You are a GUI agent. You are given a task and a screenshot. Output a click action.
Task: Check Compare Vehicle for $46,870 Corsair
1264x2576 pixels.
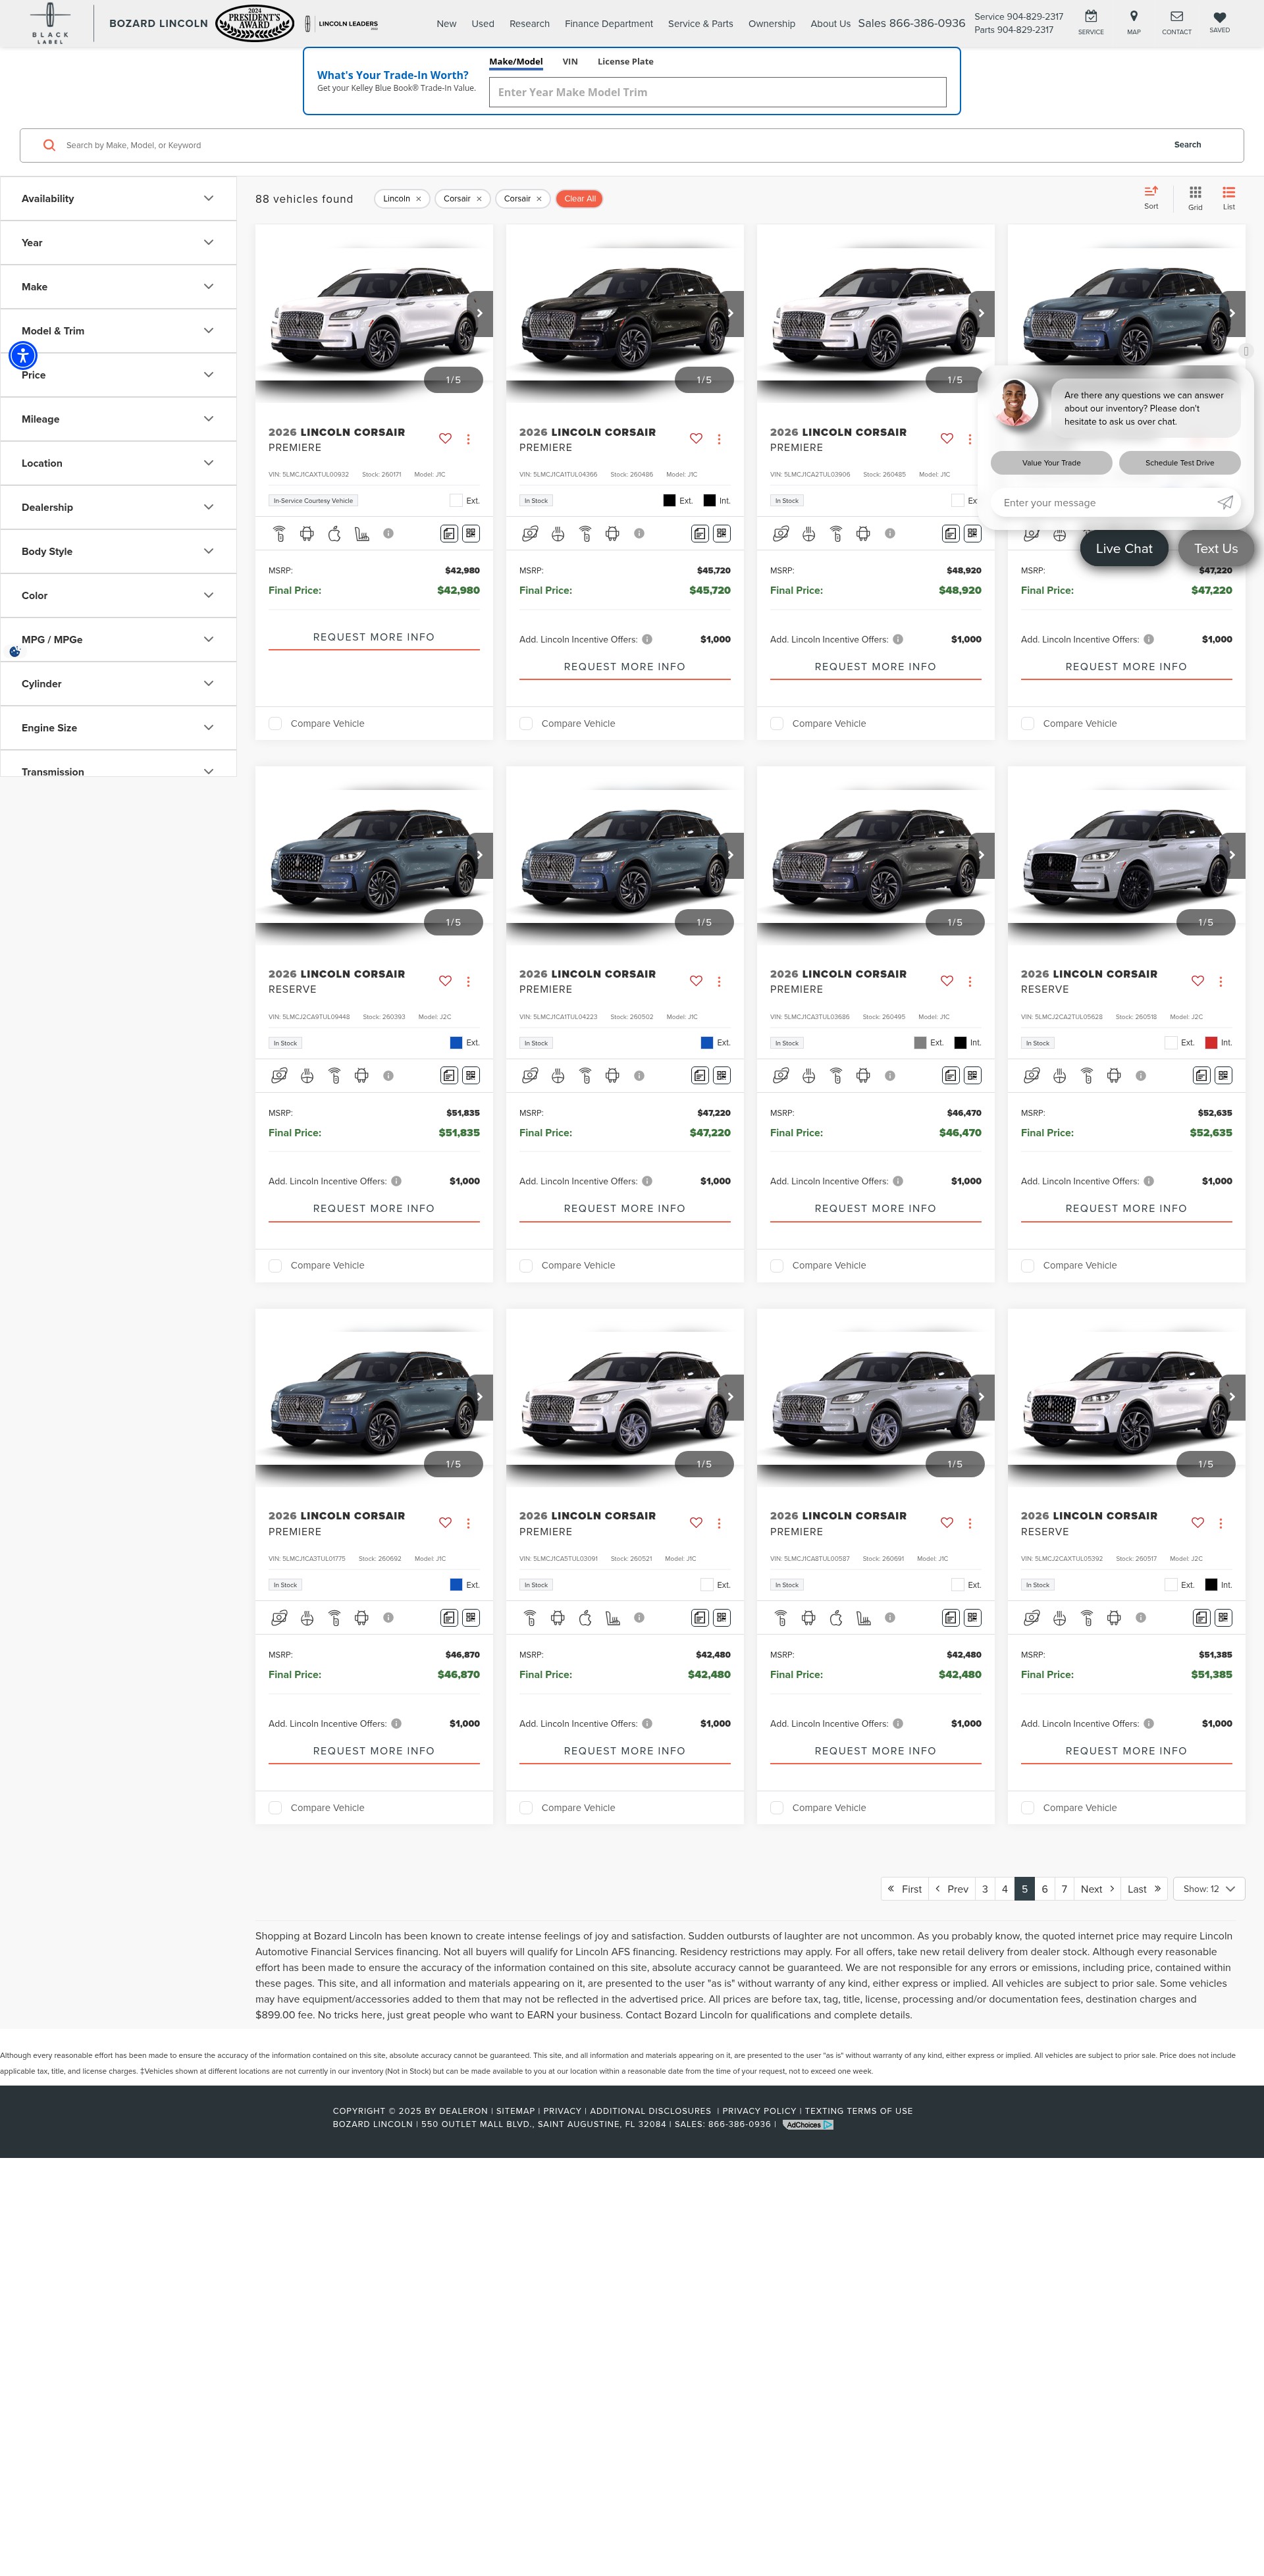tap(275, 1808)
